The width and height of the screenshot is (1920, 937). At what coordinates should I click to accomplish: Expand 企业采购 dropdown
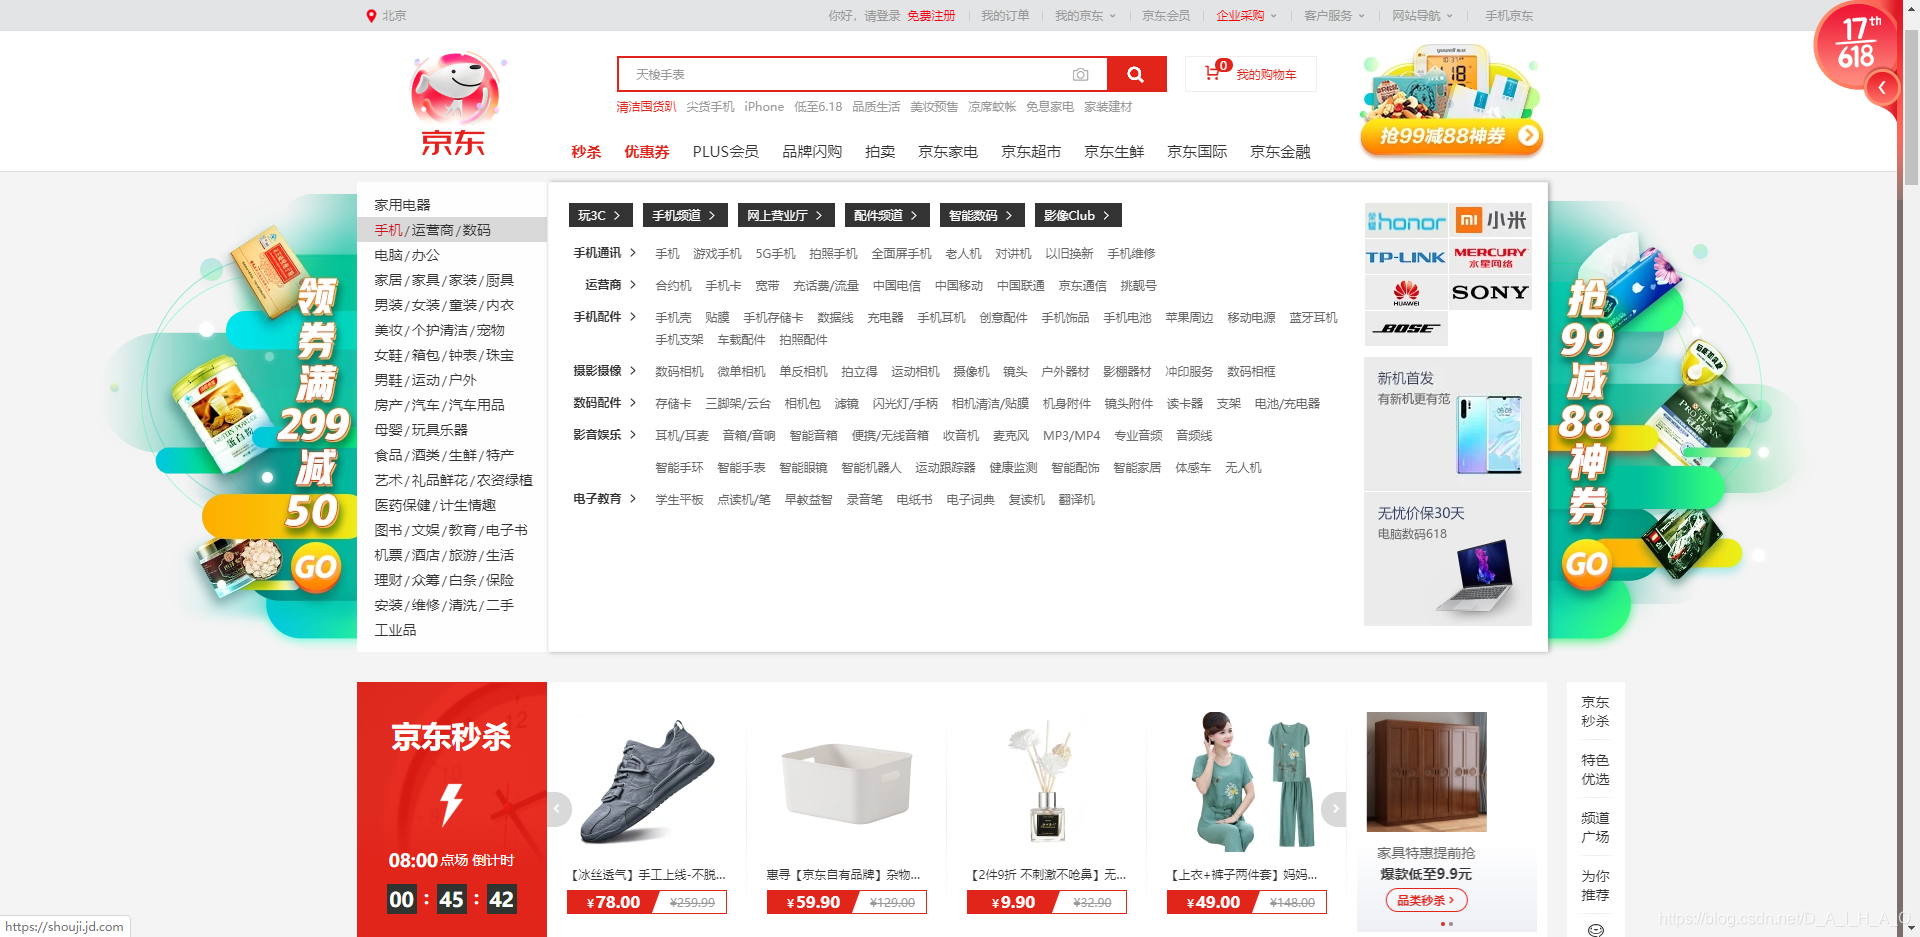1246,16
